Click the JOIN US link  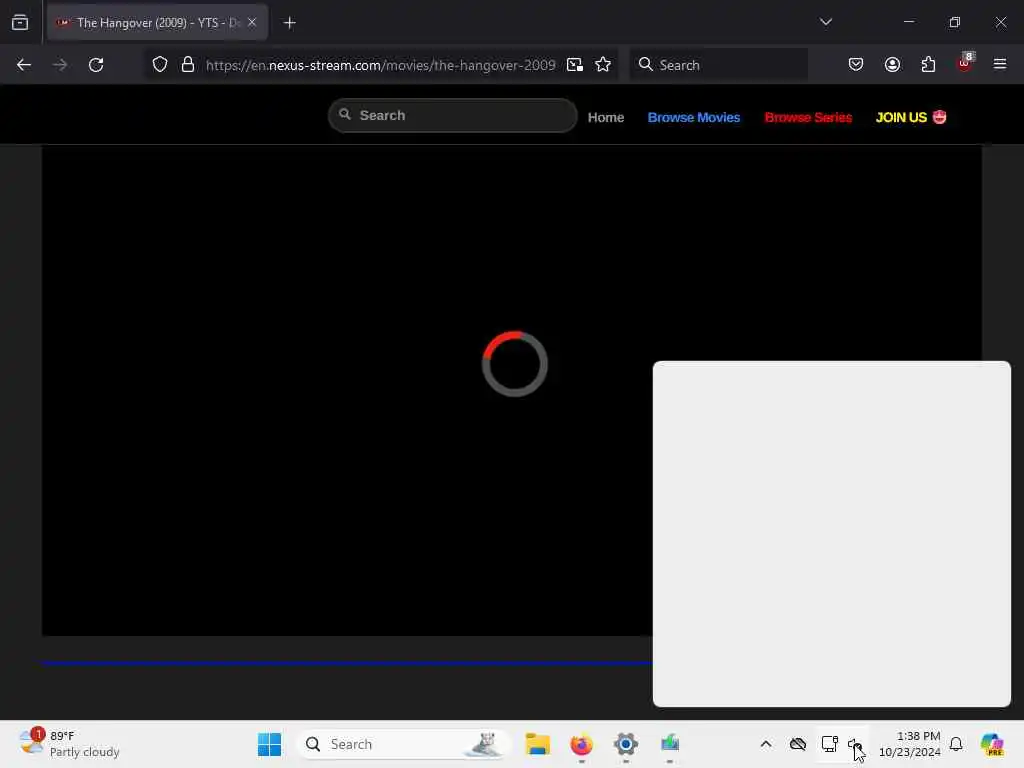click(x=910, y=118)
